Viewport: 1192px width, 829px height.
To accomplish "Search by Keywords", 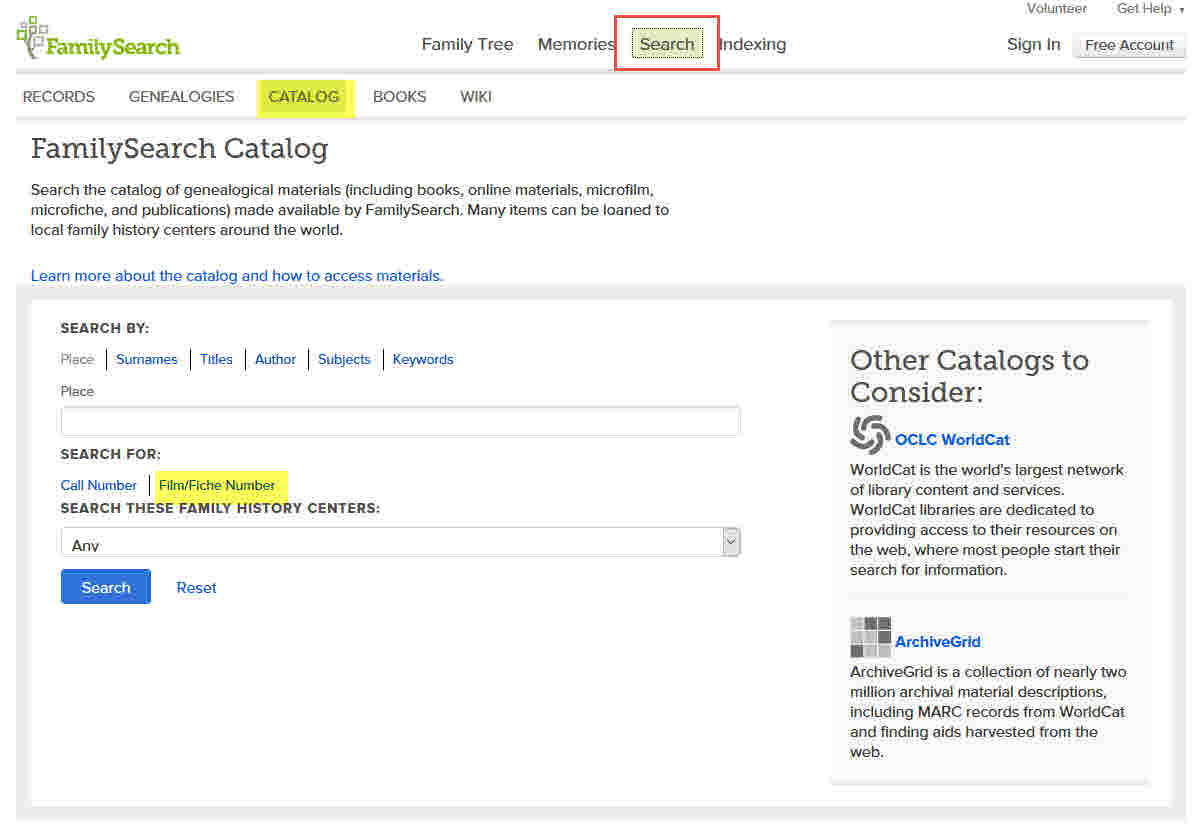I will click(423, 359).
